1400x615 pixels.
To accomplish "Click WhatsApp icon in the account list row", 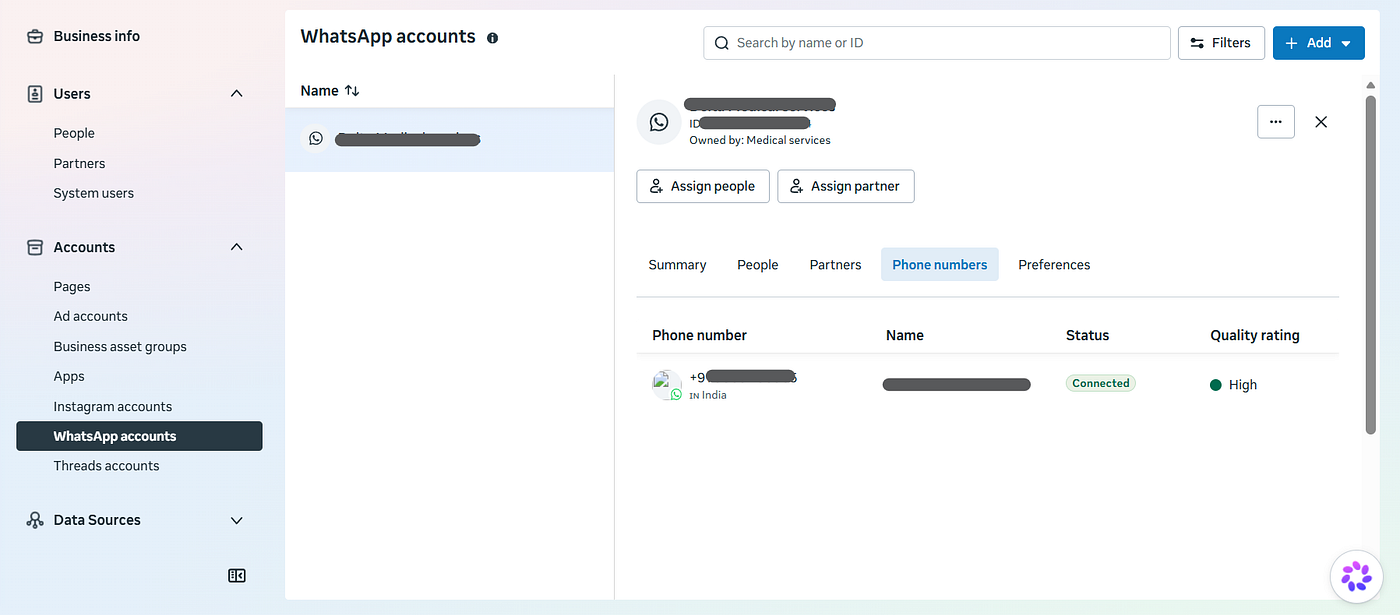I will point(316,138).
